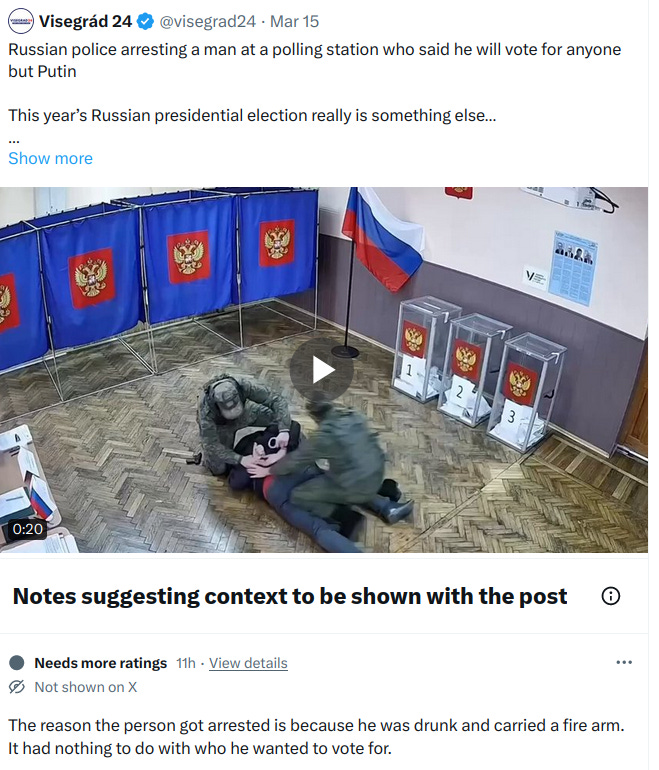Screen dimensions: 659x770
Task: Click the blue verified badge icon
Action: [145, 22]
